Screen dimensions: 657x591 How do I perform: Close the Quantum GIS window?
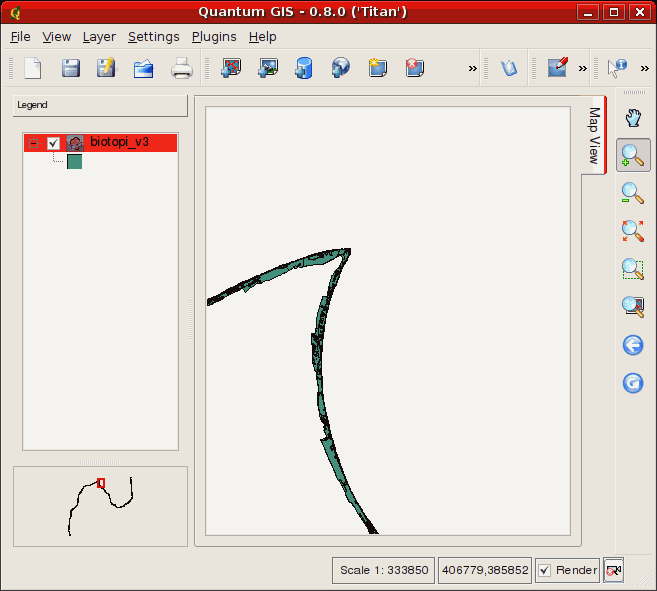point(640,12)
